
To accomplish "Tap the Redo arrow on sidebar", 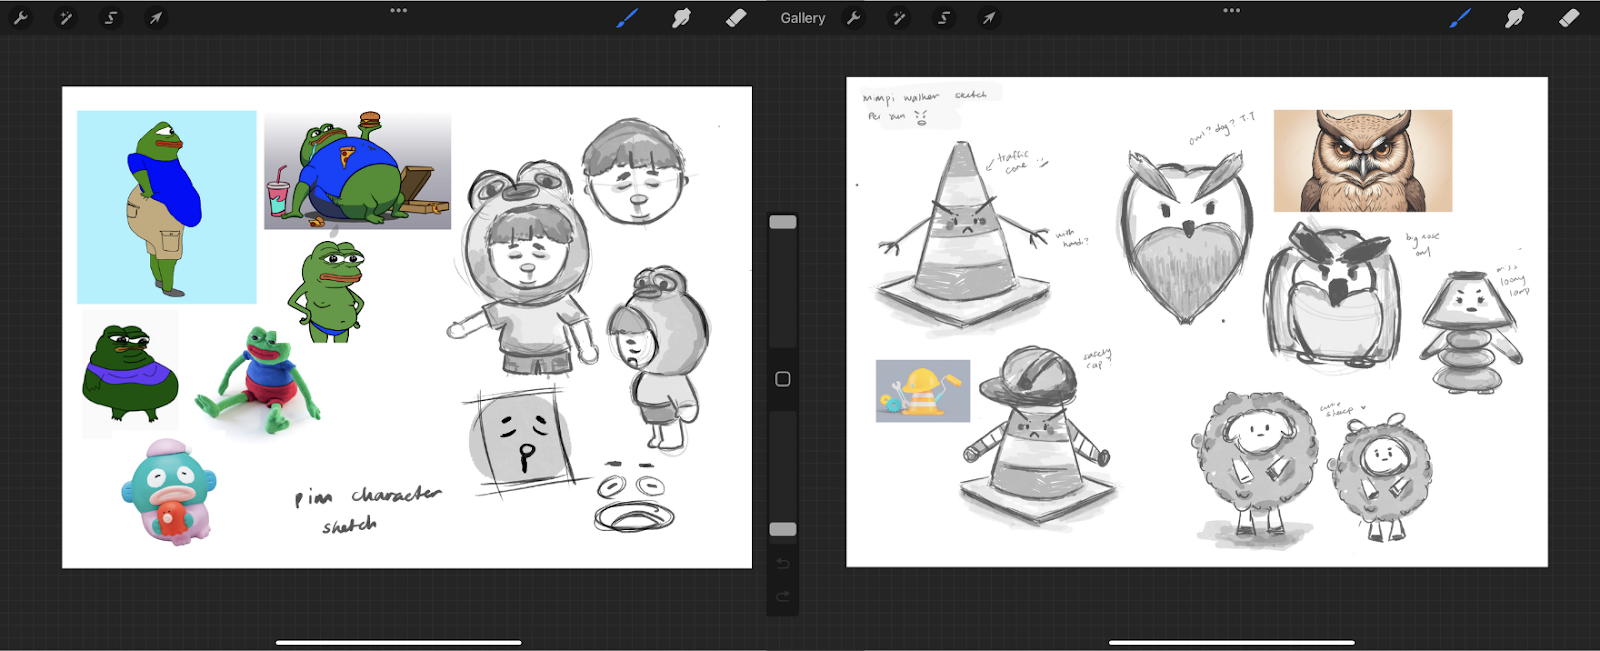I will click(783, 597).
